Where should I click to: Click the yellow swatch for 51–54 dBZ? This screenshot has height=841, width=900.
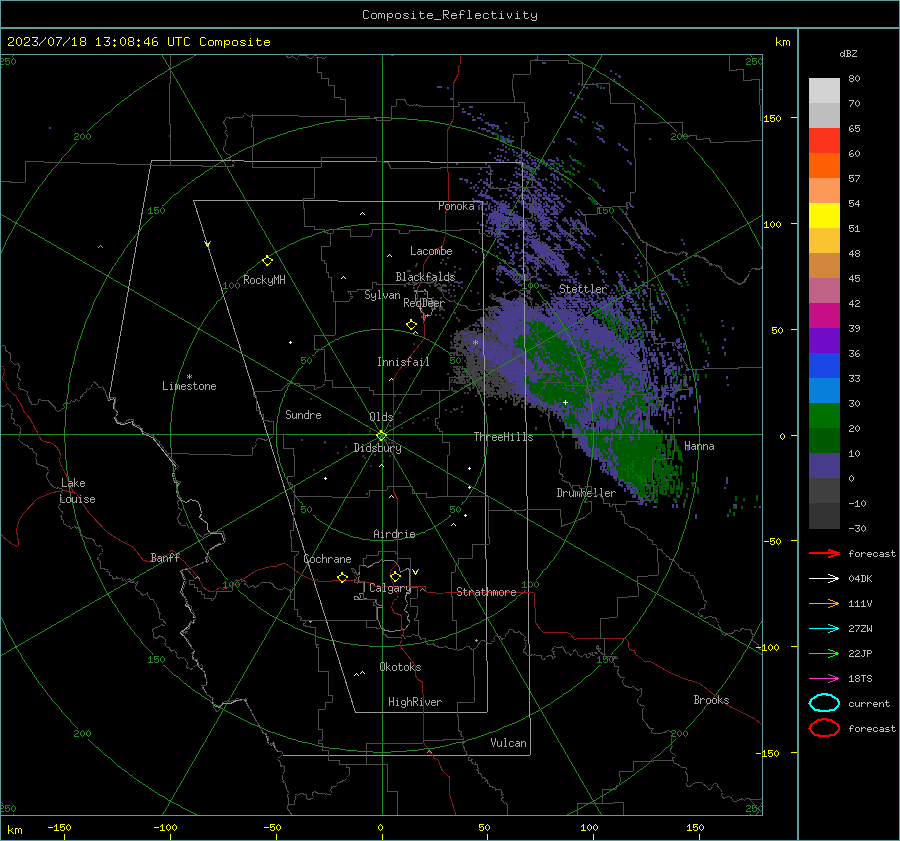[x=824, y=215]
